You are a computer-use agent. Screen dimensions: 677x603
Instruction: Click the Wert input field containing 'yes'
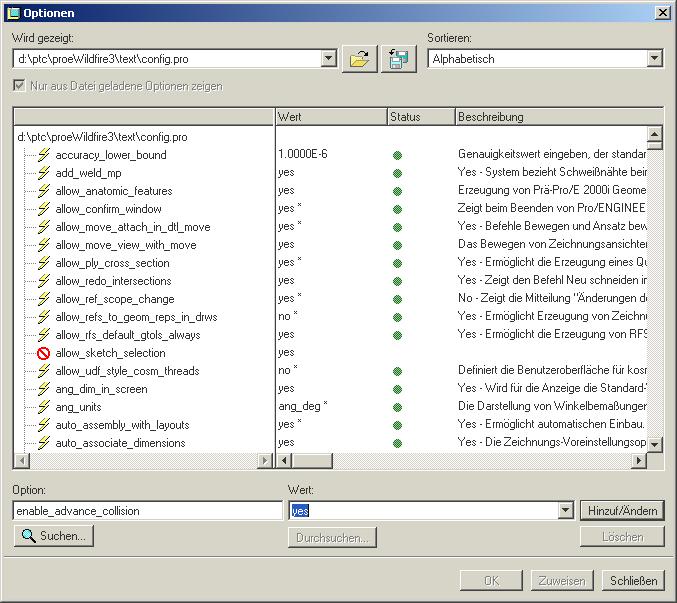tap(424, 511)
